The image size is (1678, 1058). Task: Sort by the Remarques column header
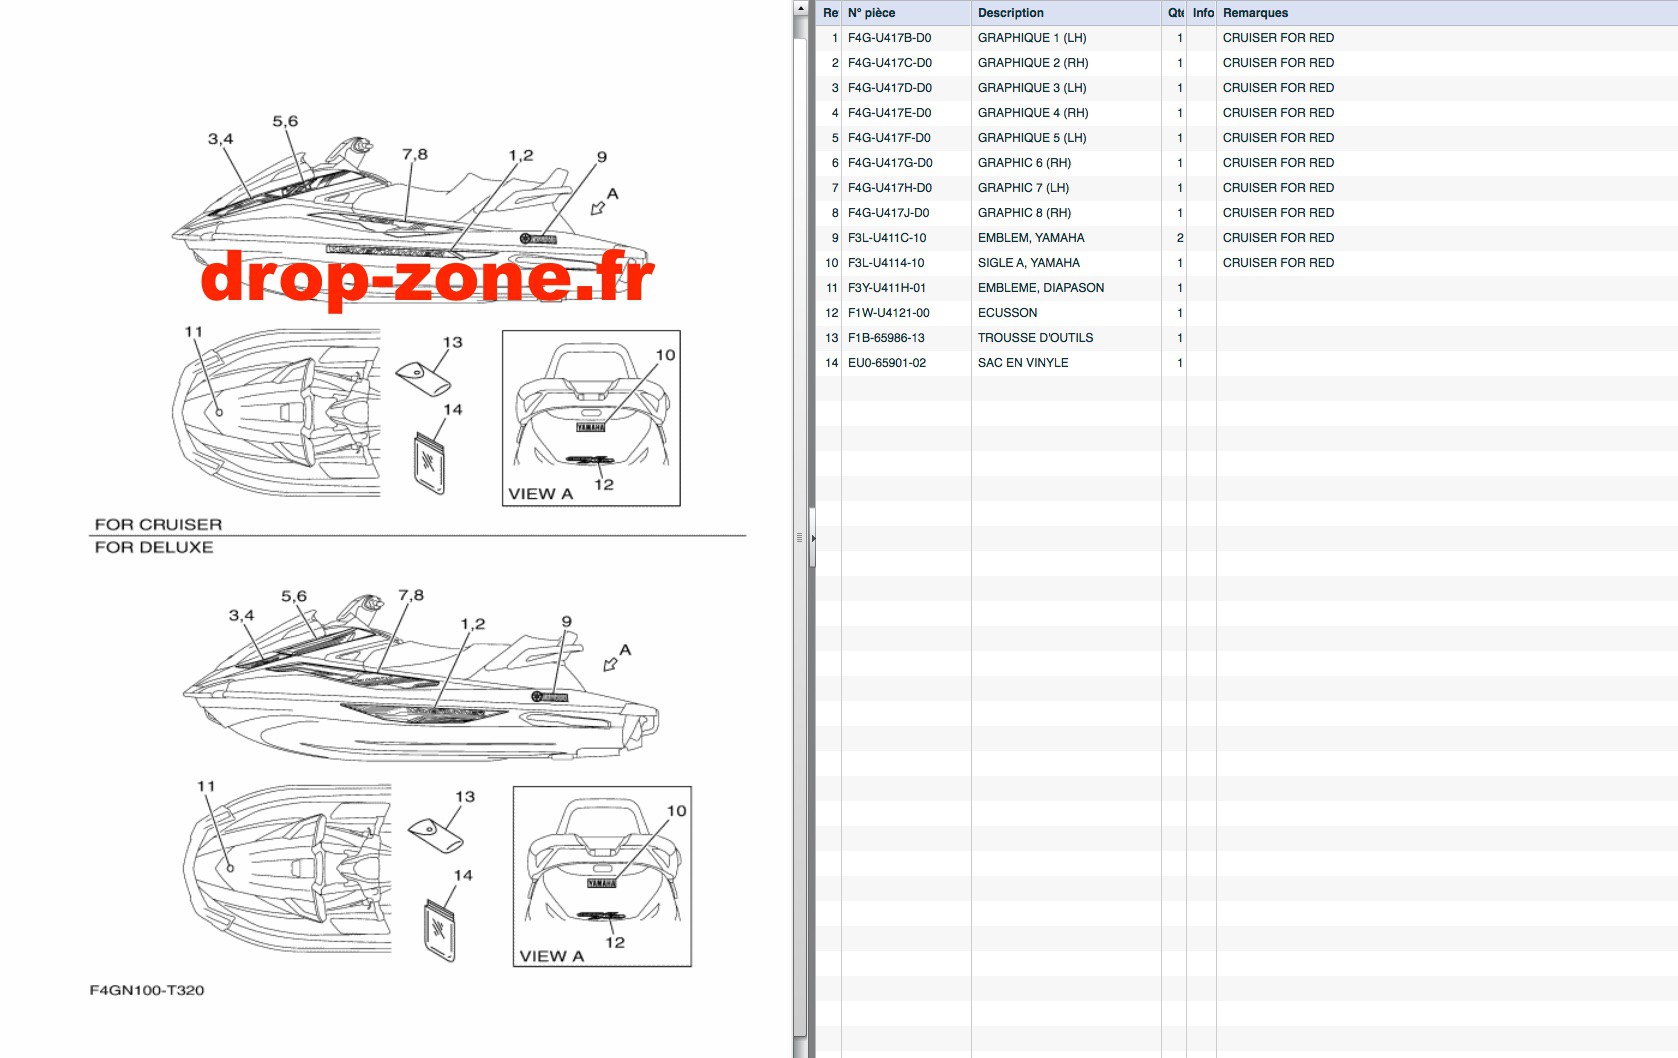[x=1446, y=13]
